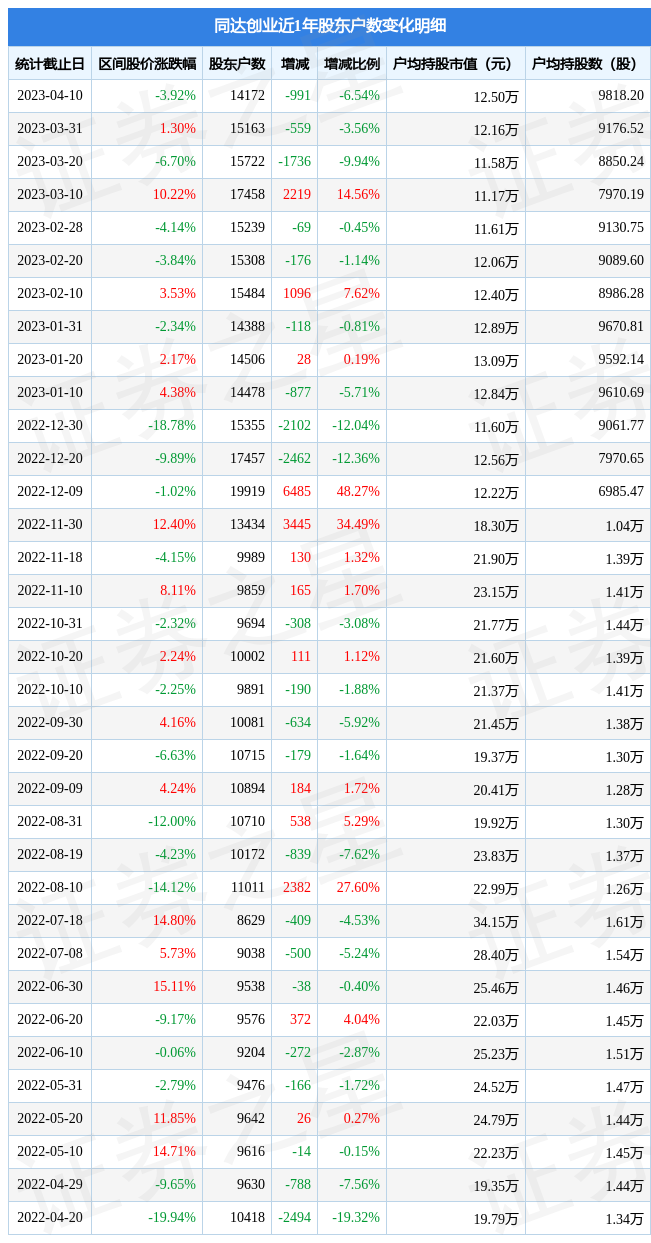
Task: Click the 15.11% price change cell
Action: coord(174,987)
